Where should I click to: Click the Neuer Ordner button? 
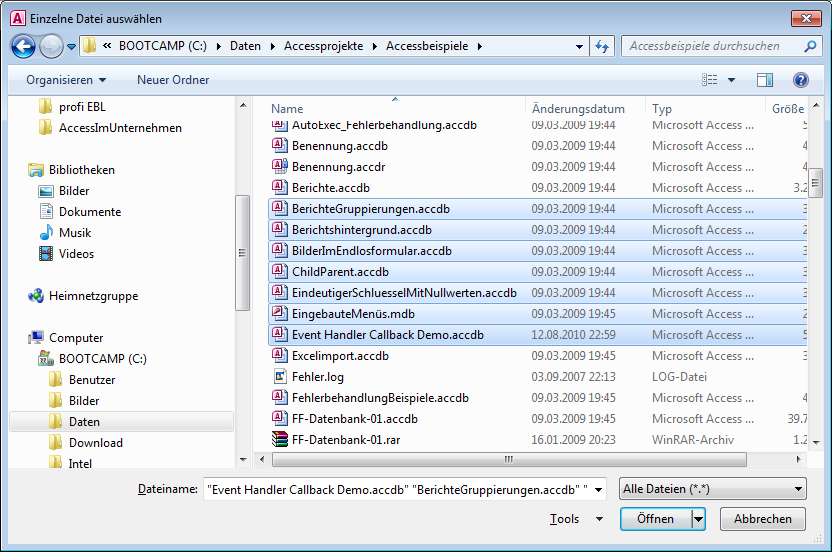tap(173, 80)
